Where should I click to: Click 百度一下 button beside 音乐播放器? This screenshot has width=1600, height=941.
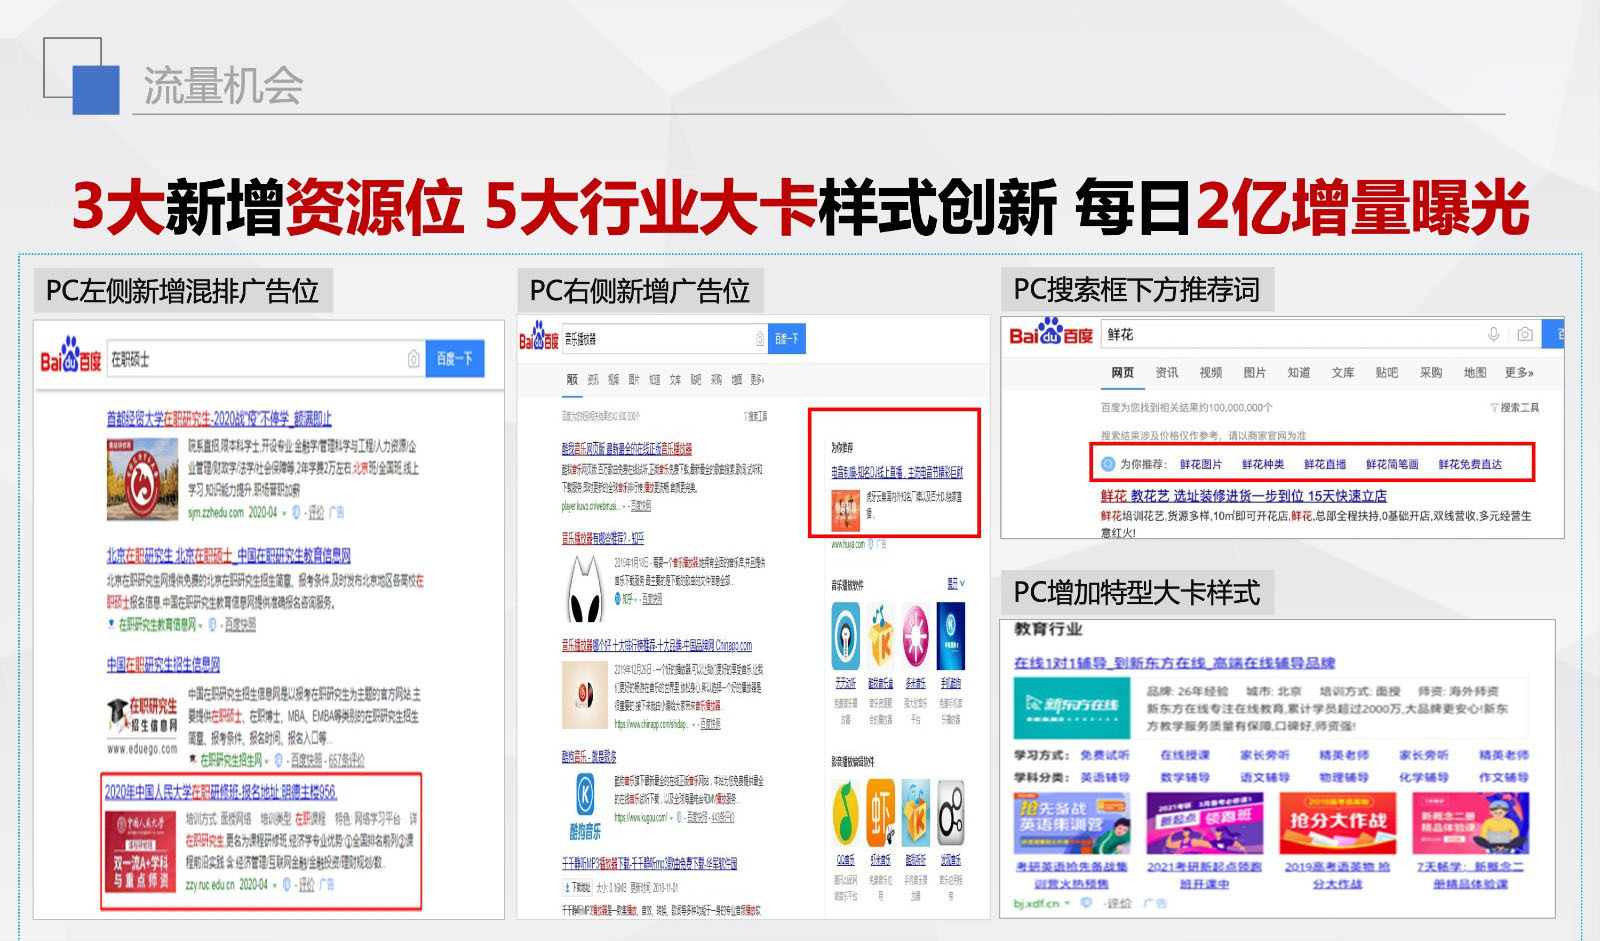tap(787, 339)
